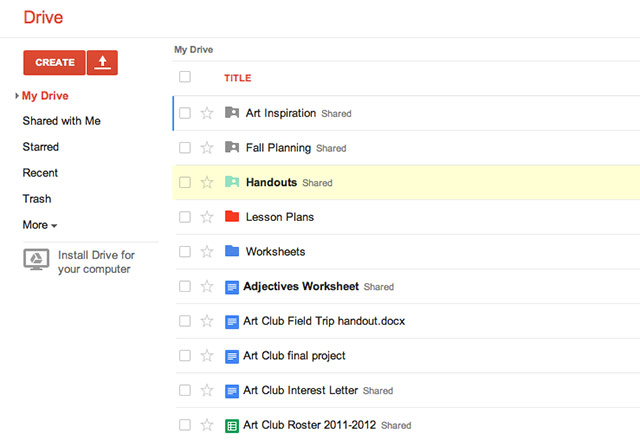The image size is (640, 440).
Task: Click the red Lesson Plans folder icon
Action: [x=232, y=217]
